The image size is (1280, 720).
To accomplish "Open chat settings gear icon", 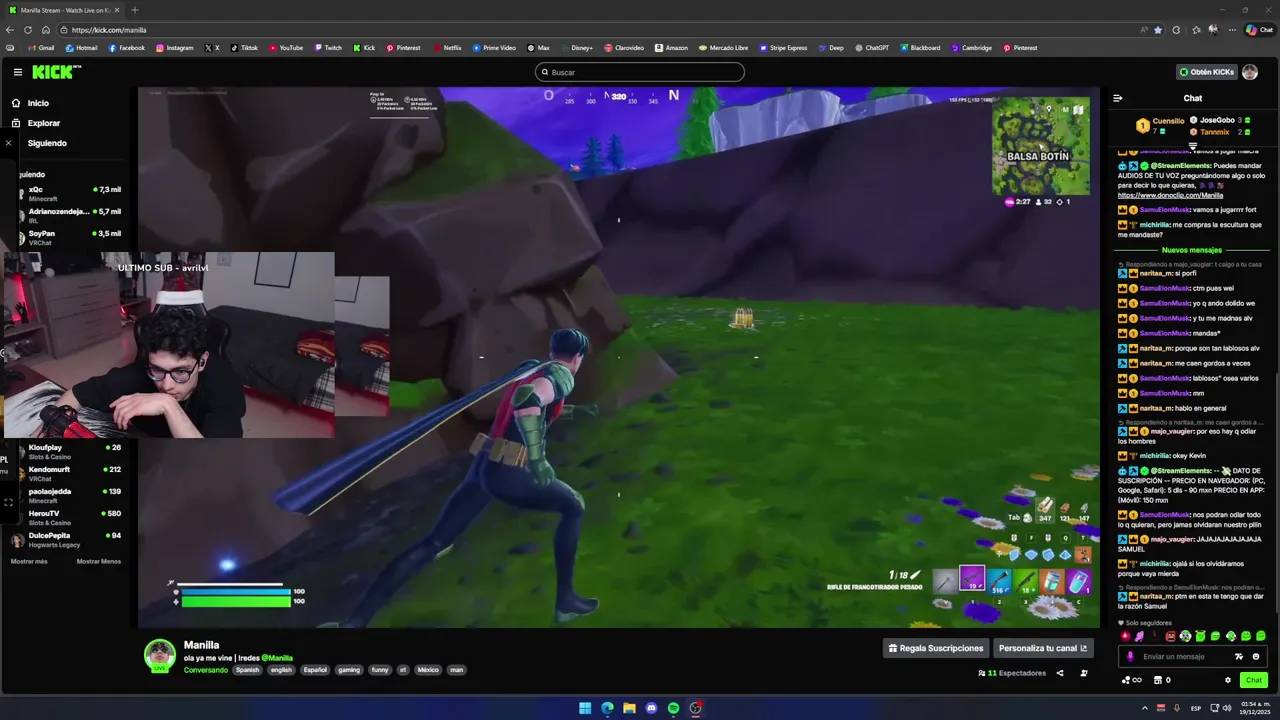I will [1228, 680].
